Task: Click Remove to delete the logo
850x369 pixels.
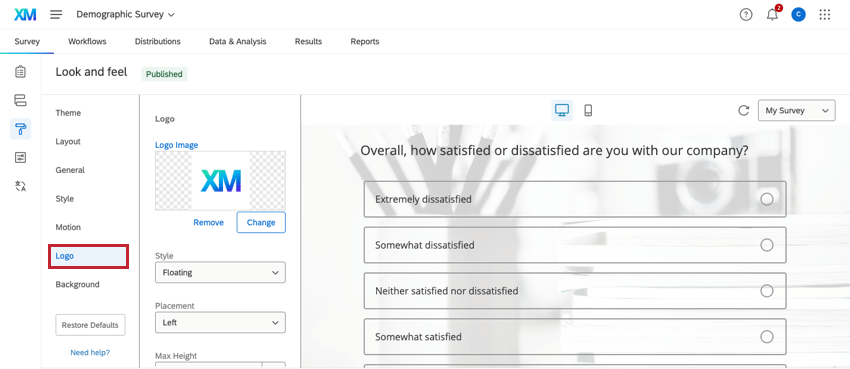Action: click(x=209, y=222)
